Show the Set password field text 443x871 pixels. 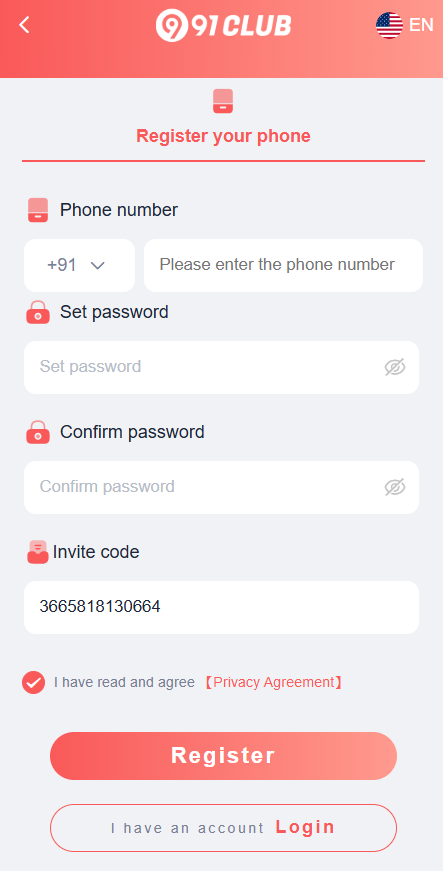395,367
